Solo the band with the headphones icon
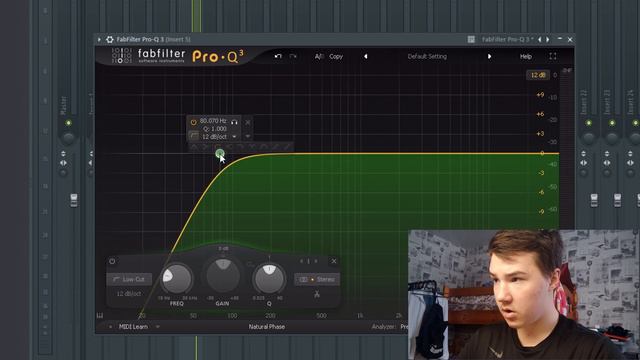 coord(234,122)
